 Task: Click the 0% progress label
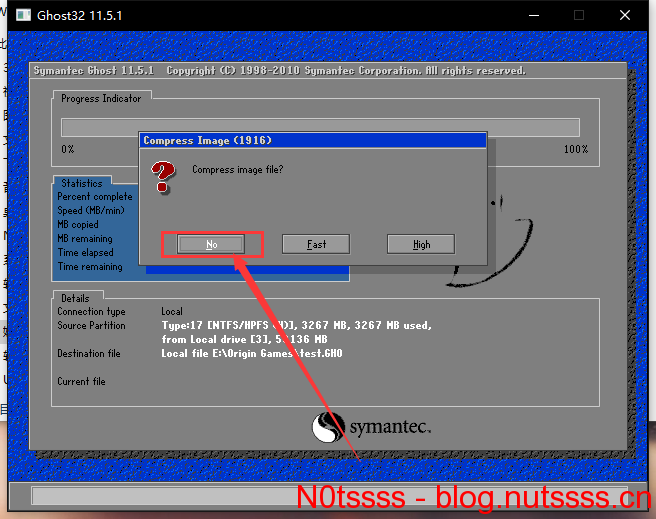click(x=67, y=149)
